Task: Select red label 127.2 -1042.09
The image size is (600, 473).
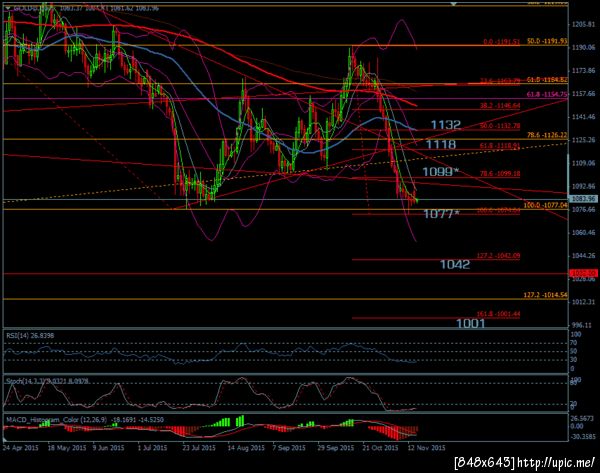Action: [x=498, y=256]
